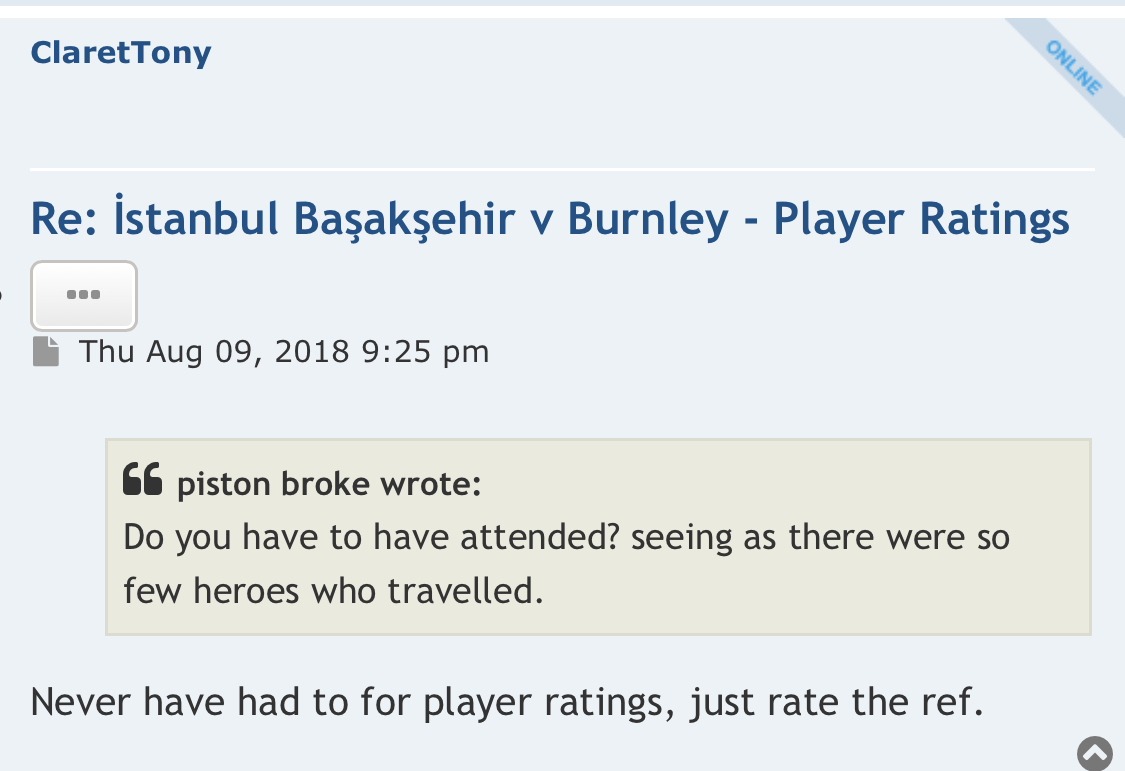Click "Player Ratings" in the post title
Image resolution: width=1125 pixels, height=771 pixels.
(x=922, y=219)
